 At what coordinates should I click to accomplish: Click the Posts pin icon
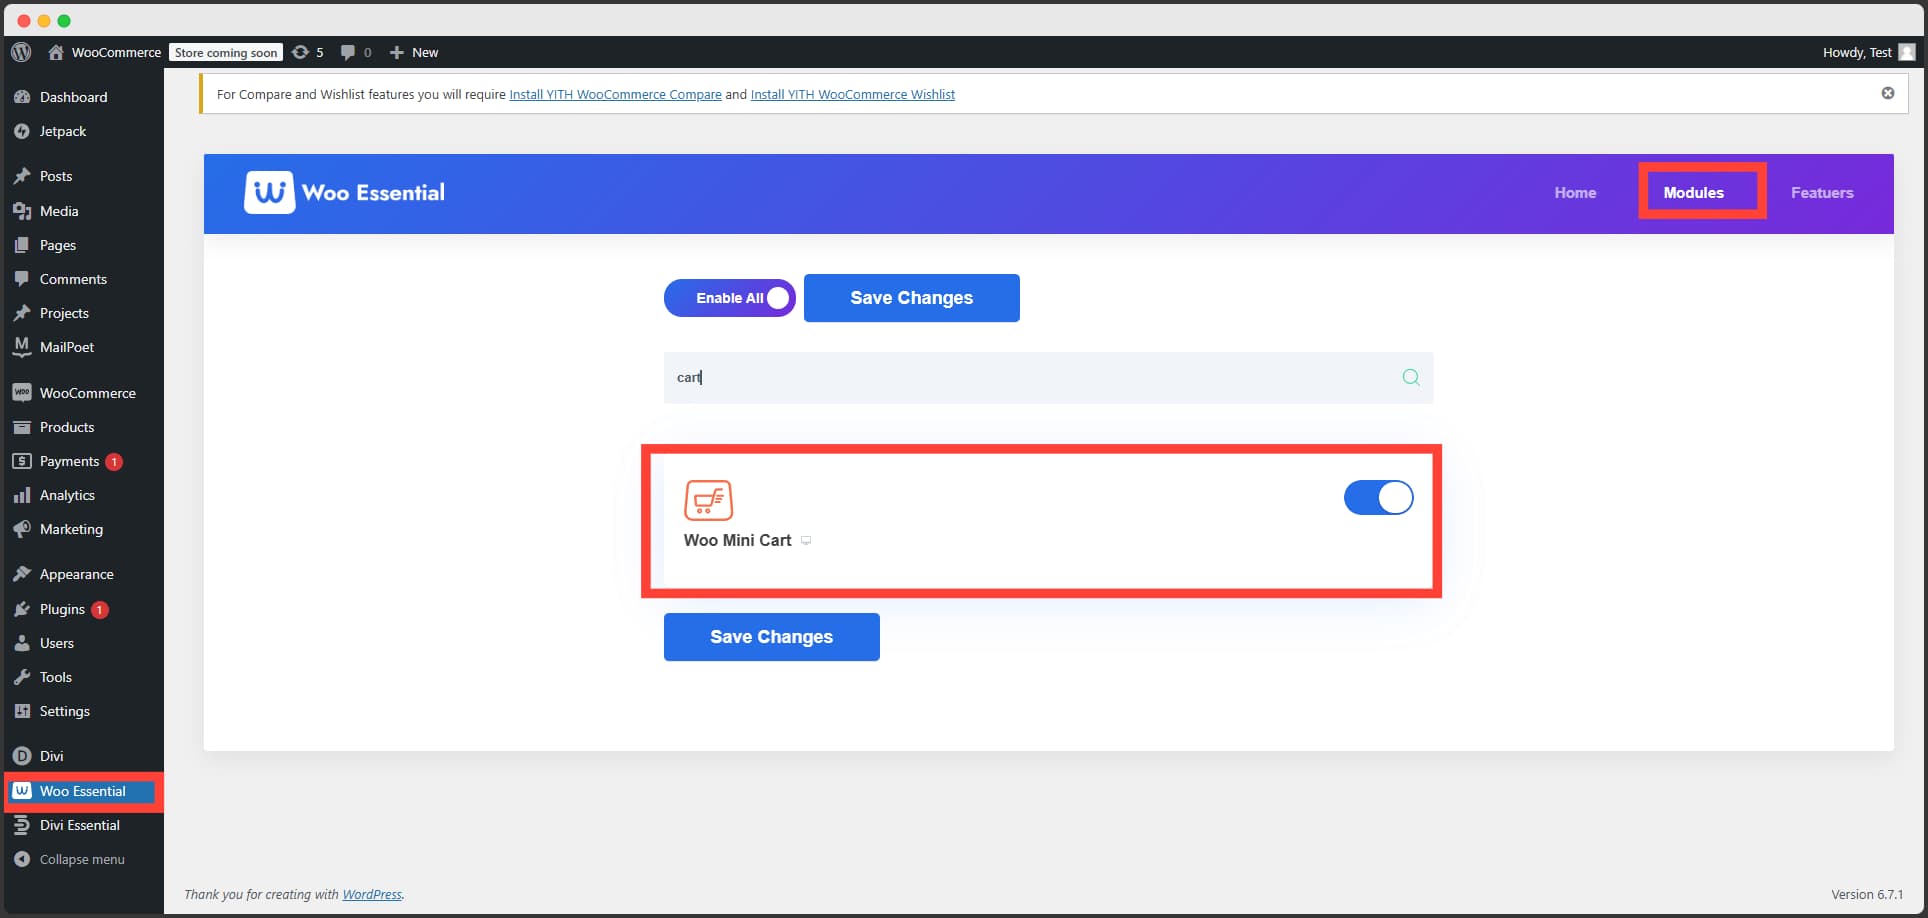tap(22, 176)
